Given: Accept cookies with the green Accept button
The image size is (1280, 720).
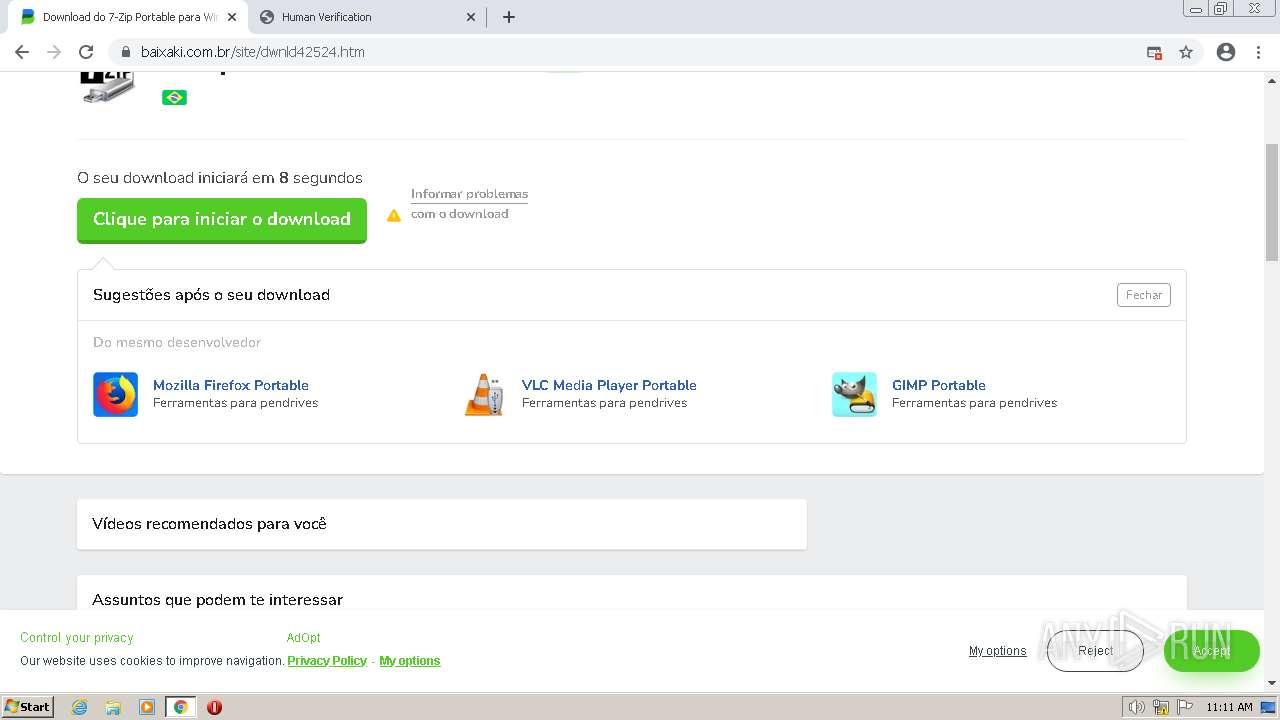Looking at the screenshot, I should (1211, 651).
